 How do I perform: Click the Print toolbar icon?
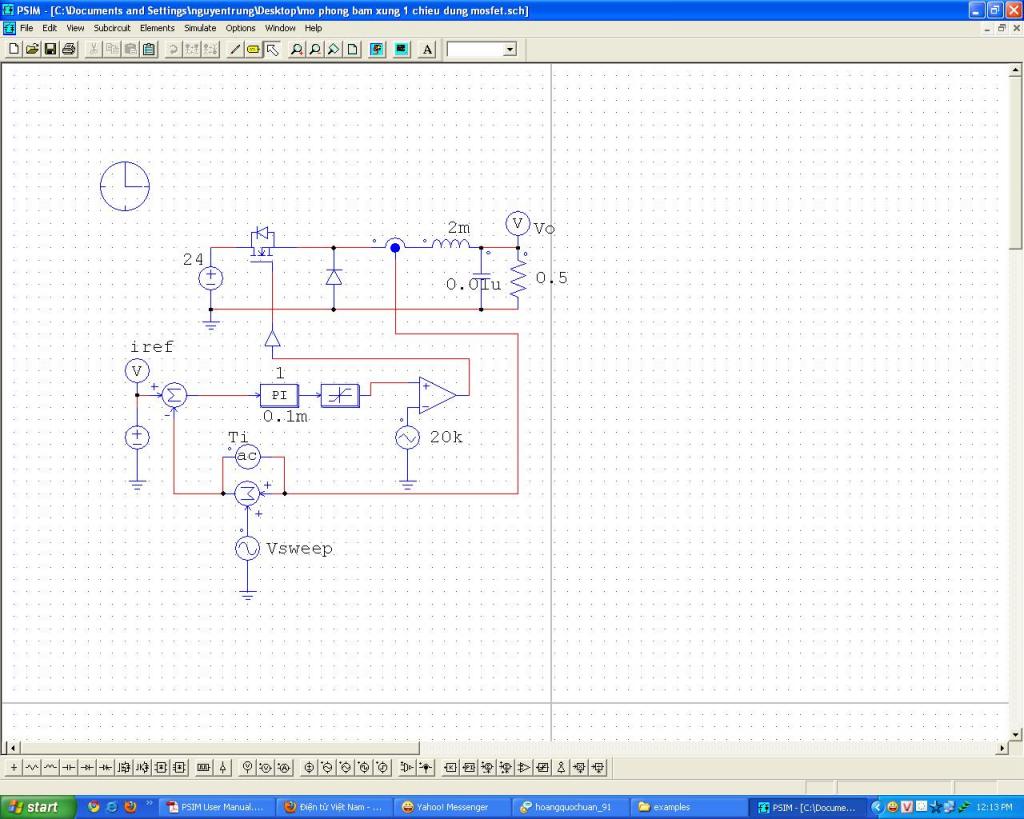(x=68, y=49)
